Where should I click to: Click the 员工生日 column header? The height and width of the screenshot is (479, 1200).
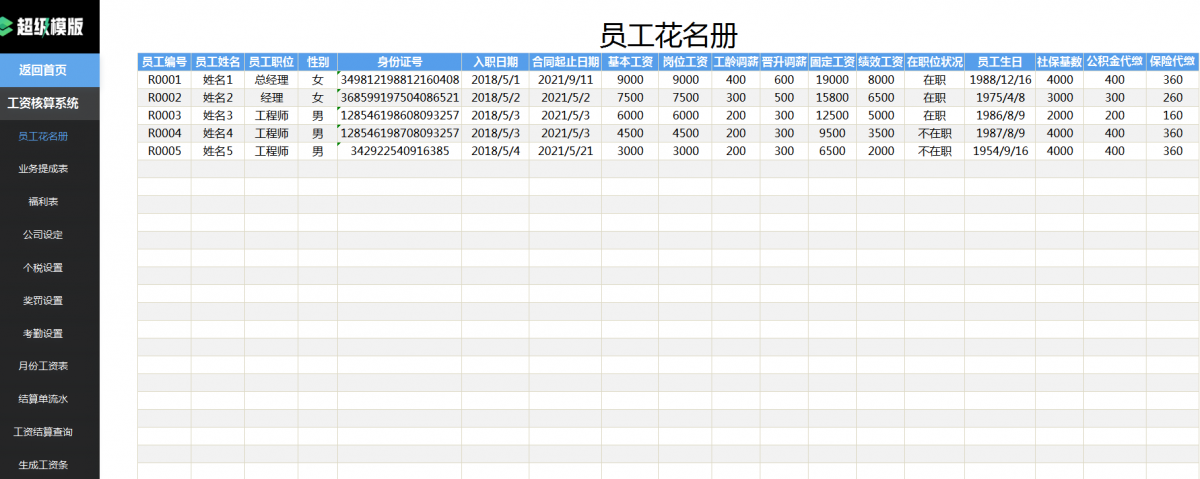1000,62
